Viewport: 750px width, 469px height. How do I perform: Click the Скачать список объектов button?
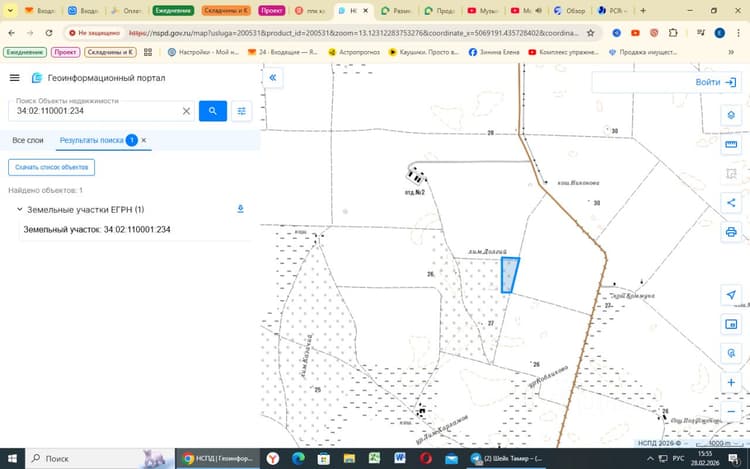tap(51, 167)
